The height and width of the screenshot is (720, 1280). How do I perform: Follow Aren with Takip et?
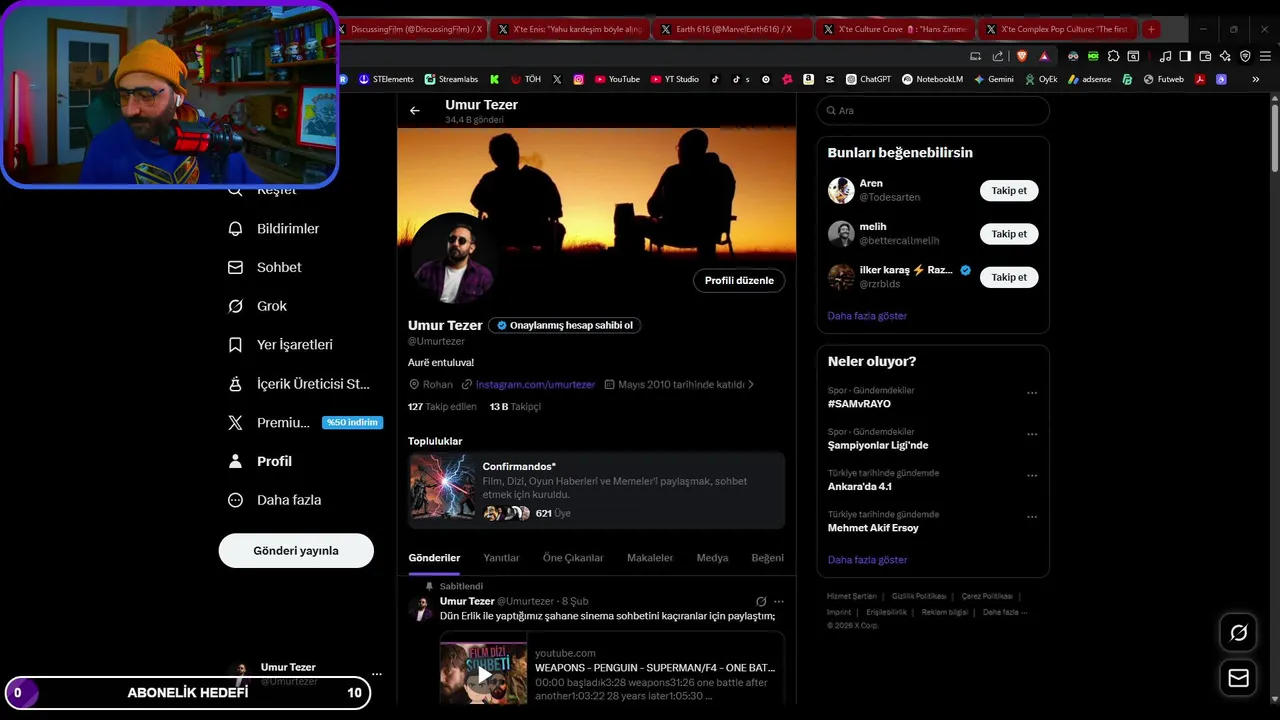click(1009, 190)
